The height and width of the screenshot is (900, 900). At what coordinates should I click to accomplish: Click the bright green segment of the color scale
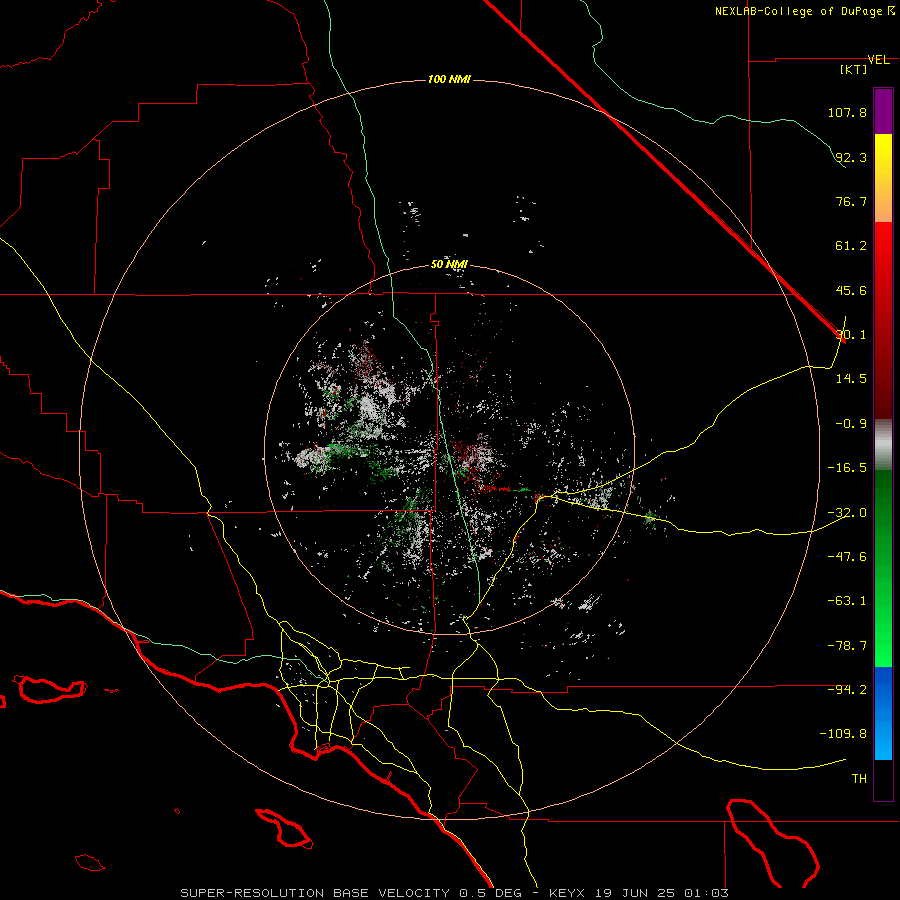click(883, 568)
